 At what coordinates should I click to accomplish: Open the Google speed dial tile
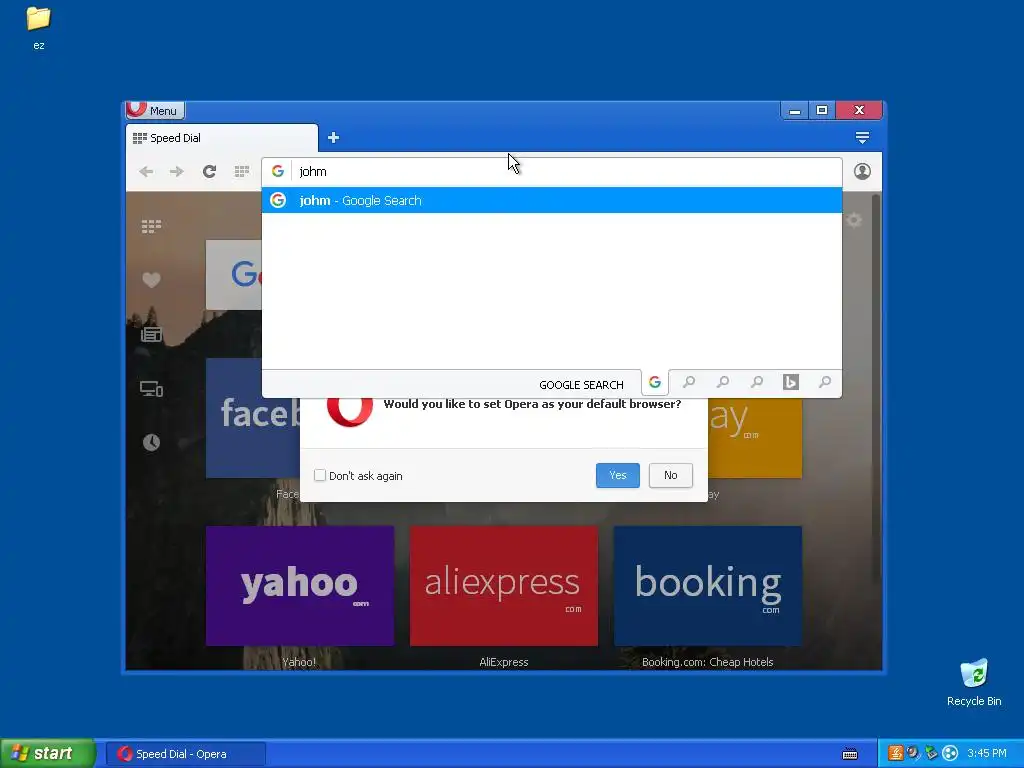click(234, 275)
